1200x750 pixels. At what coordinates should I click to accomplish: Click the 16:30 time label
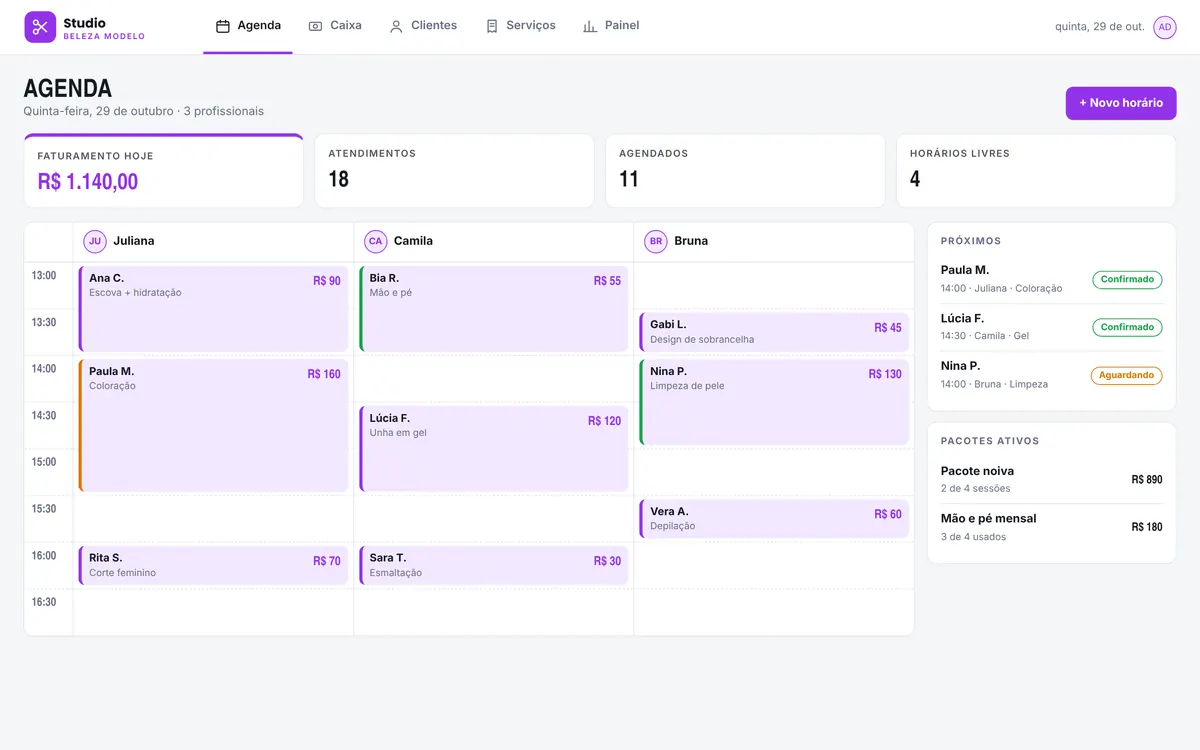point(44,602)
